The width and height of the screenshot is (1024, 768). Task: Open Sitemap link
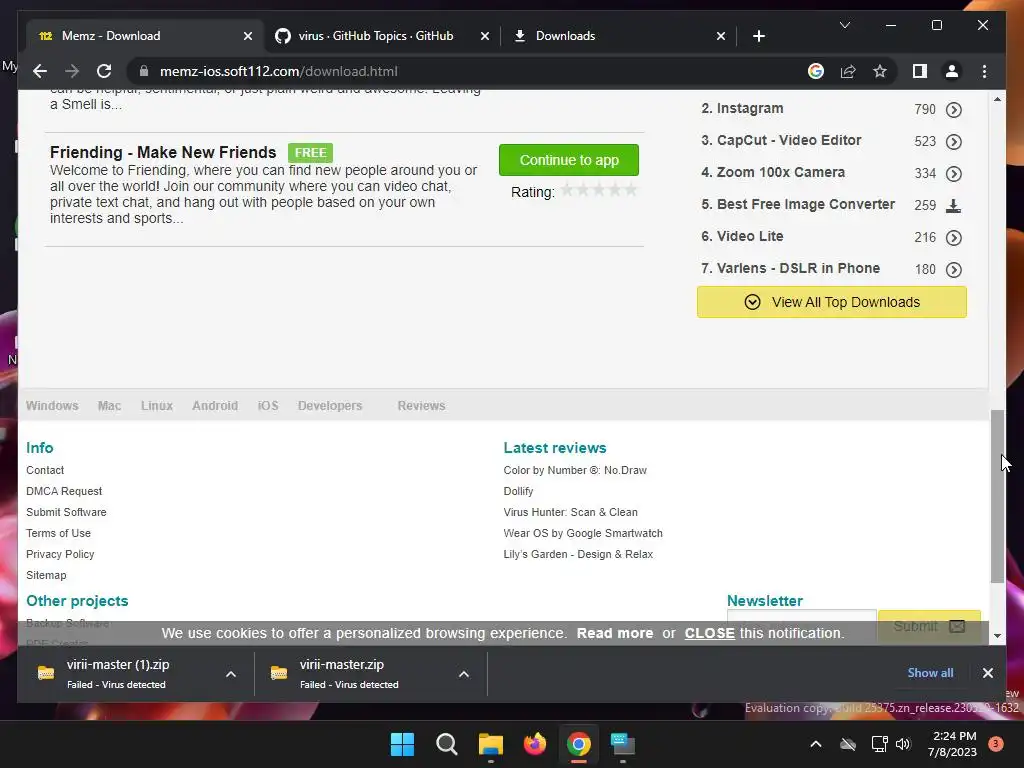46,575
